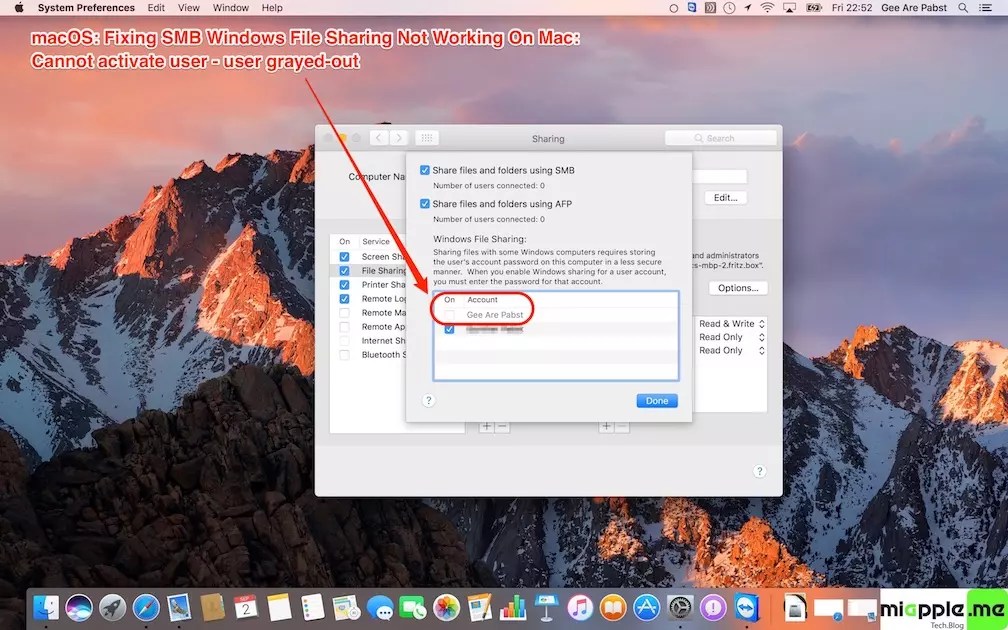Open the Edit menu
The height and width of the screenshot is (630, 1008).
(x=156, y=8)
